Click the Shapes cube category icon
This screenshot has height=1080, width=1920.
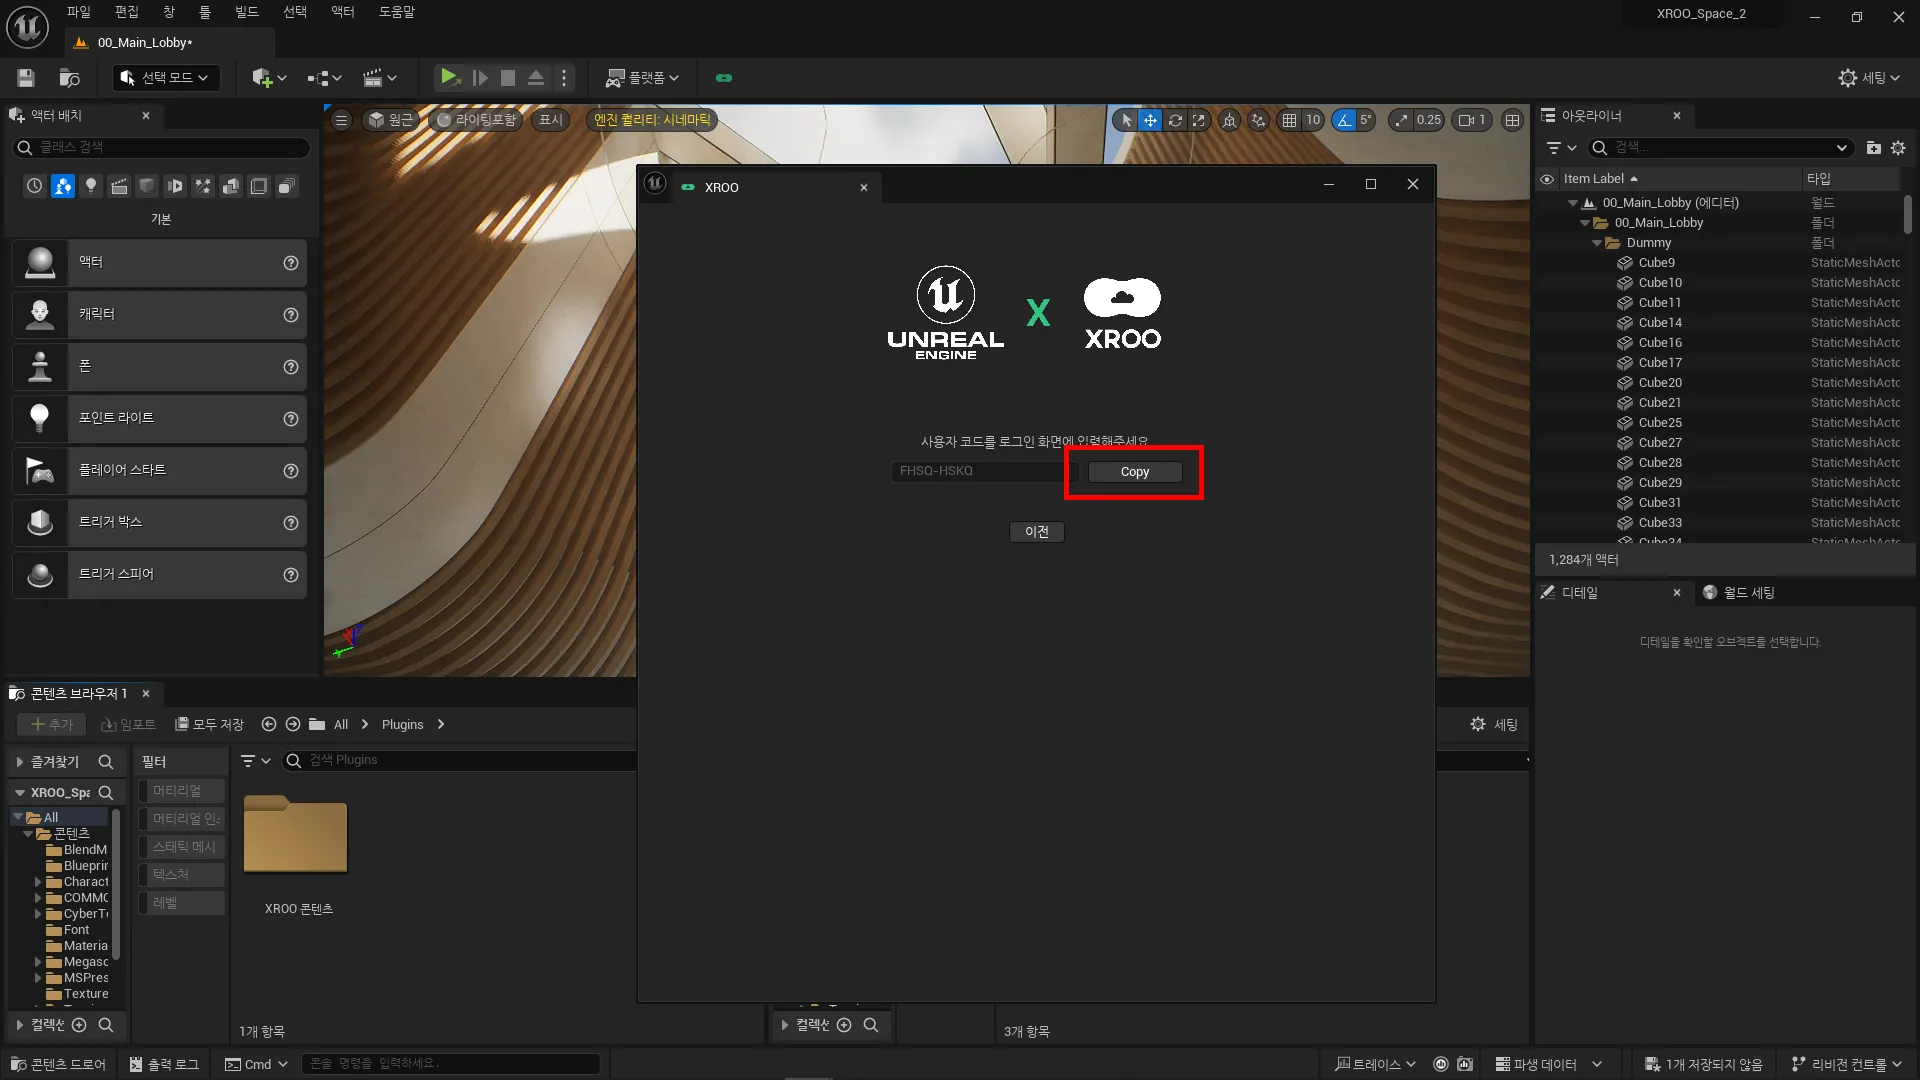[x=147, y=186]
